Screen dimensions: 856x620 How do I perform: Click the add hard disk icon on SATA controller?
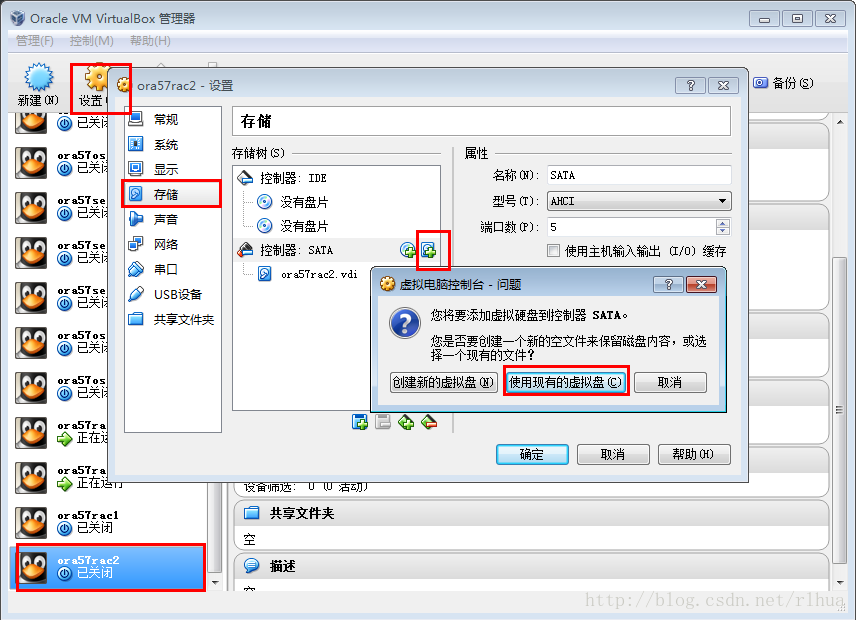click(x=429, y=251)
